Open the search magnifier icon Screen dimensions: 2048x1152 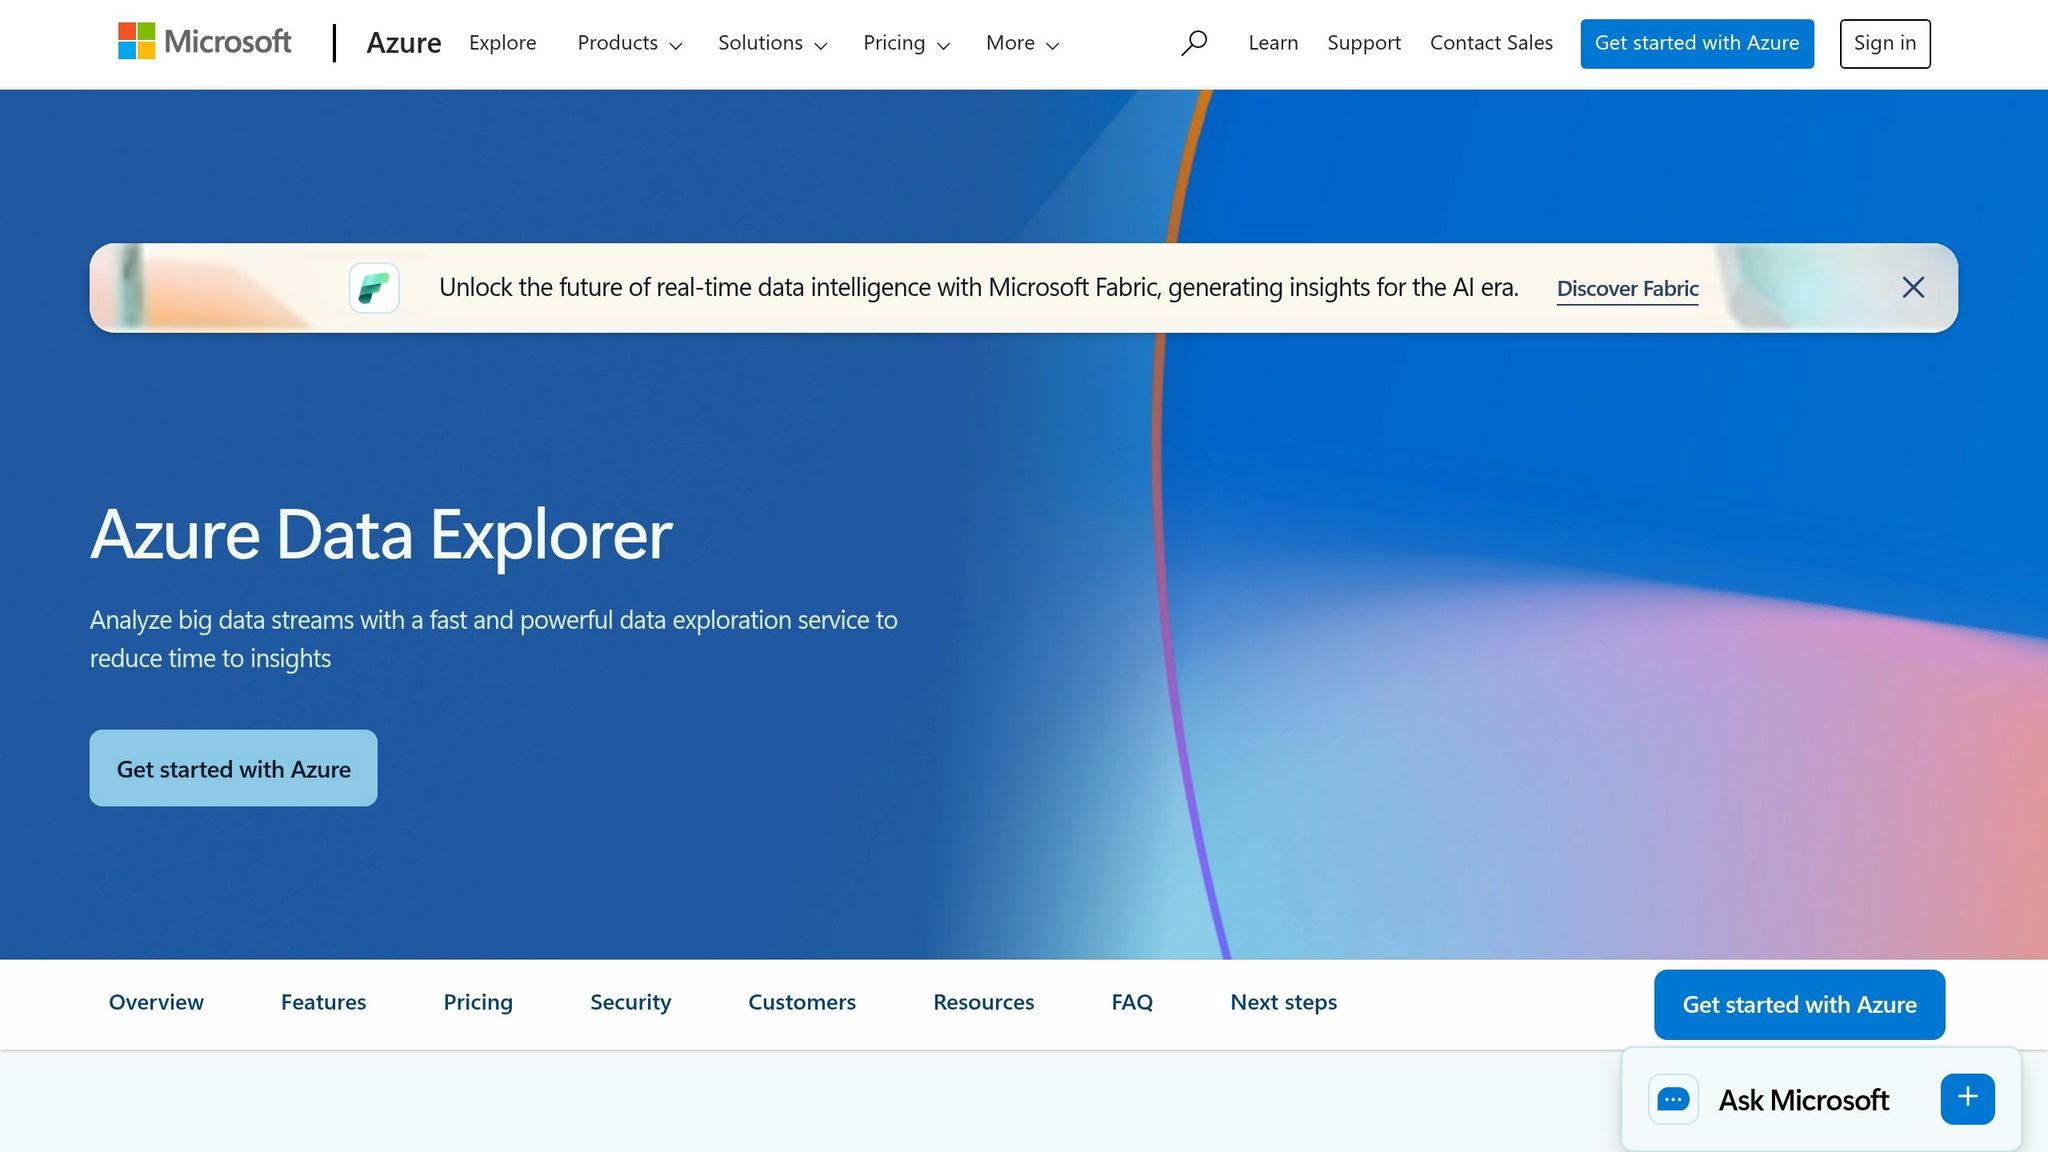pyautogui.click(x=1193, y=43)
